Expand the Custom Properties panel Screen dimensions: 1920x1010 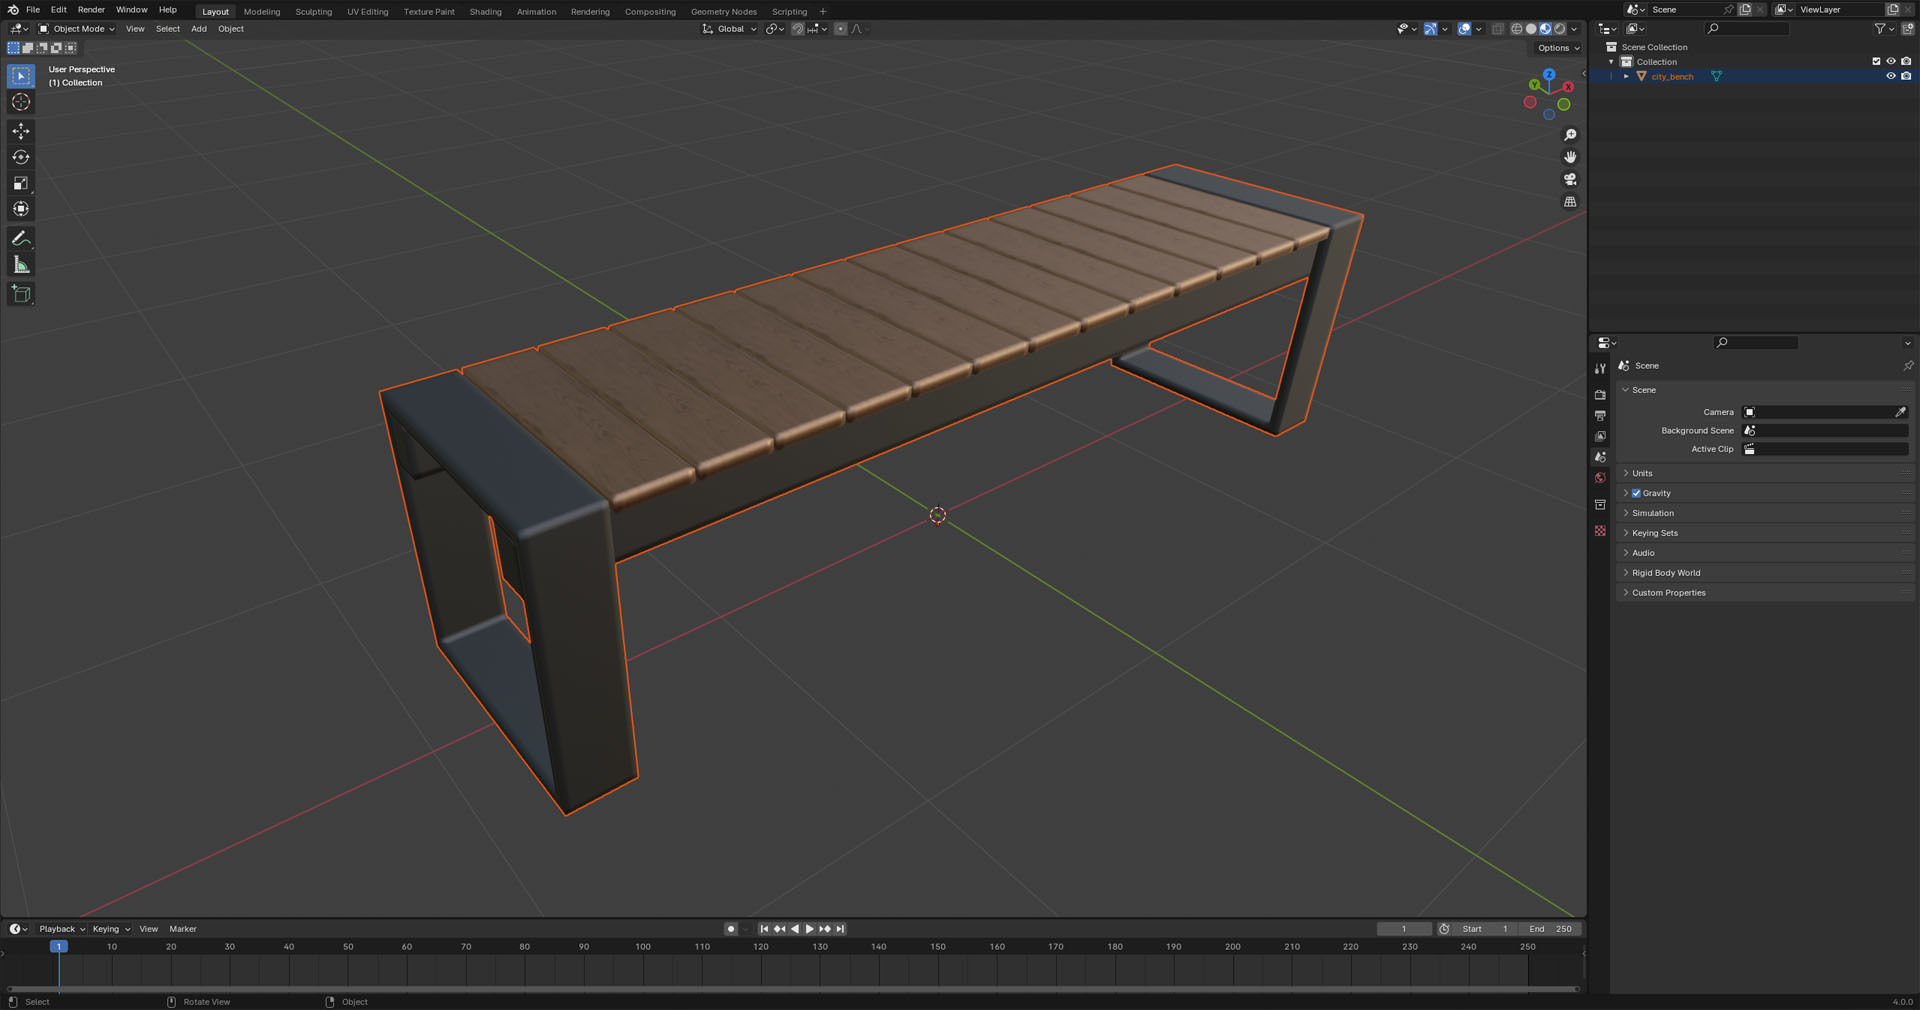(1765, 593)
